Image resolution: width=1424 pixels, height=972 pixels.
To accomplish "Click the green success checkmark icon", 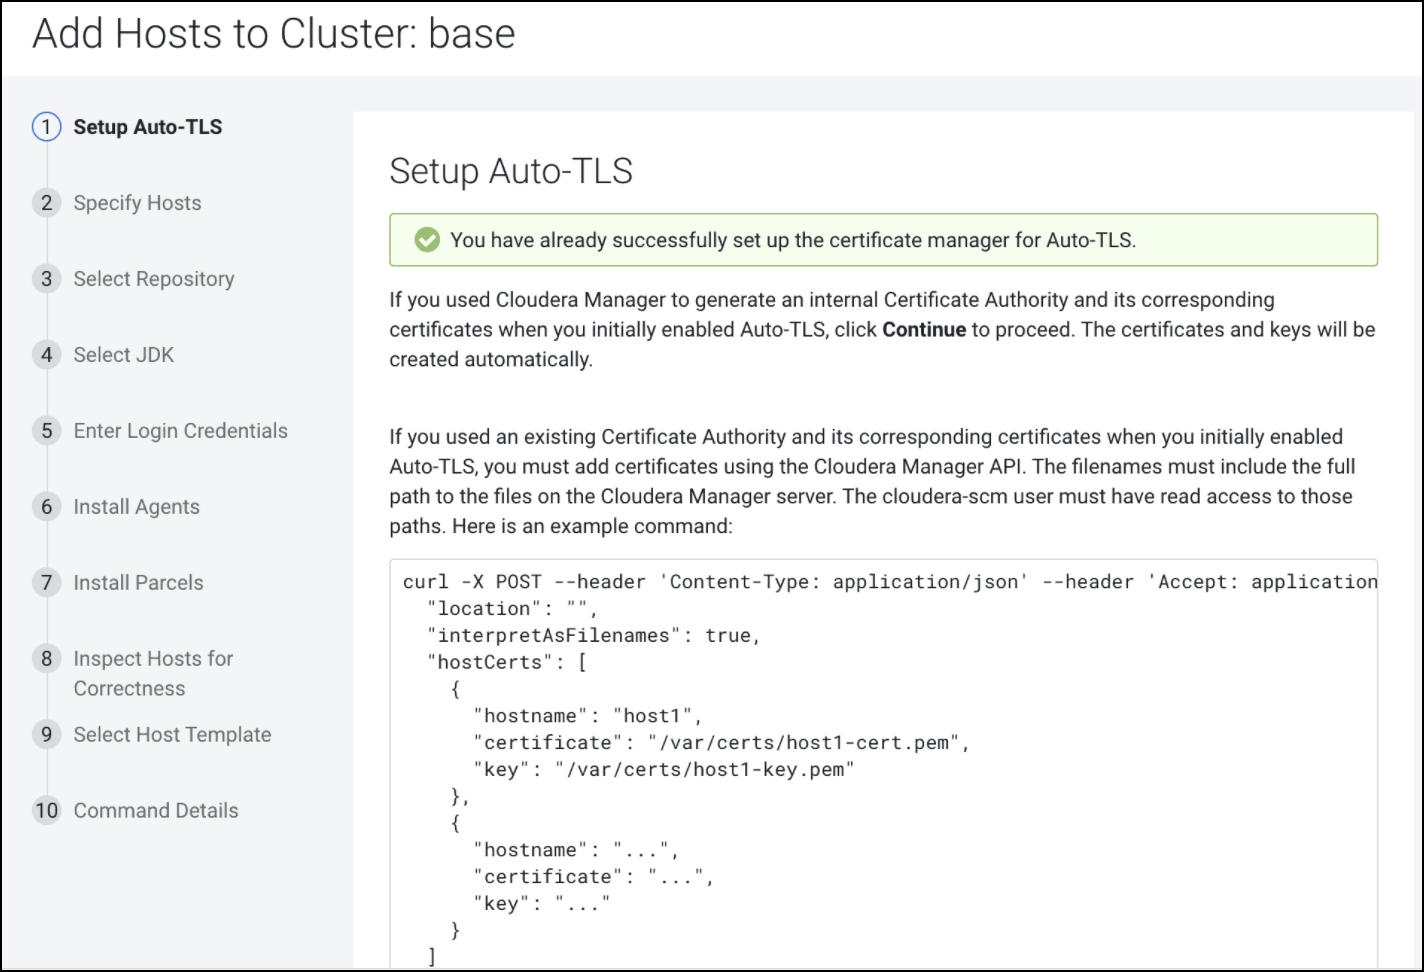I will tap(427, 240).
